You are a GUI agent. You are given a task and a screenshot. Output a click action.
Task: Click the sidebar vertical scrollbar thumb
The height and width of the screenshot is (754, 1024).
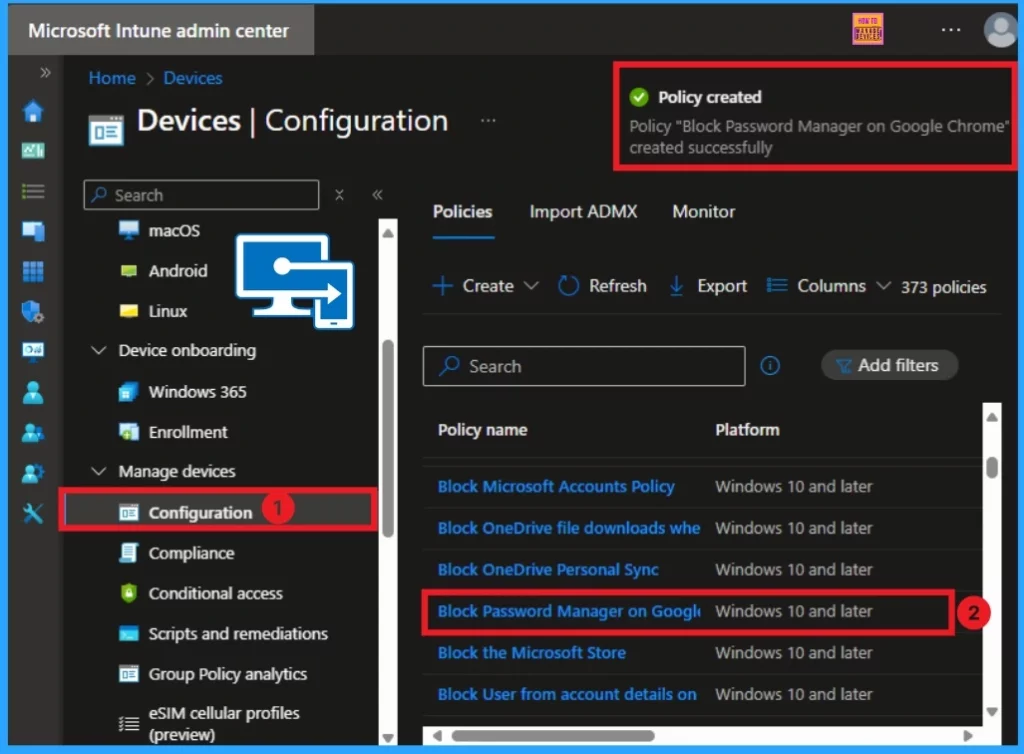(x=388, y=437)
